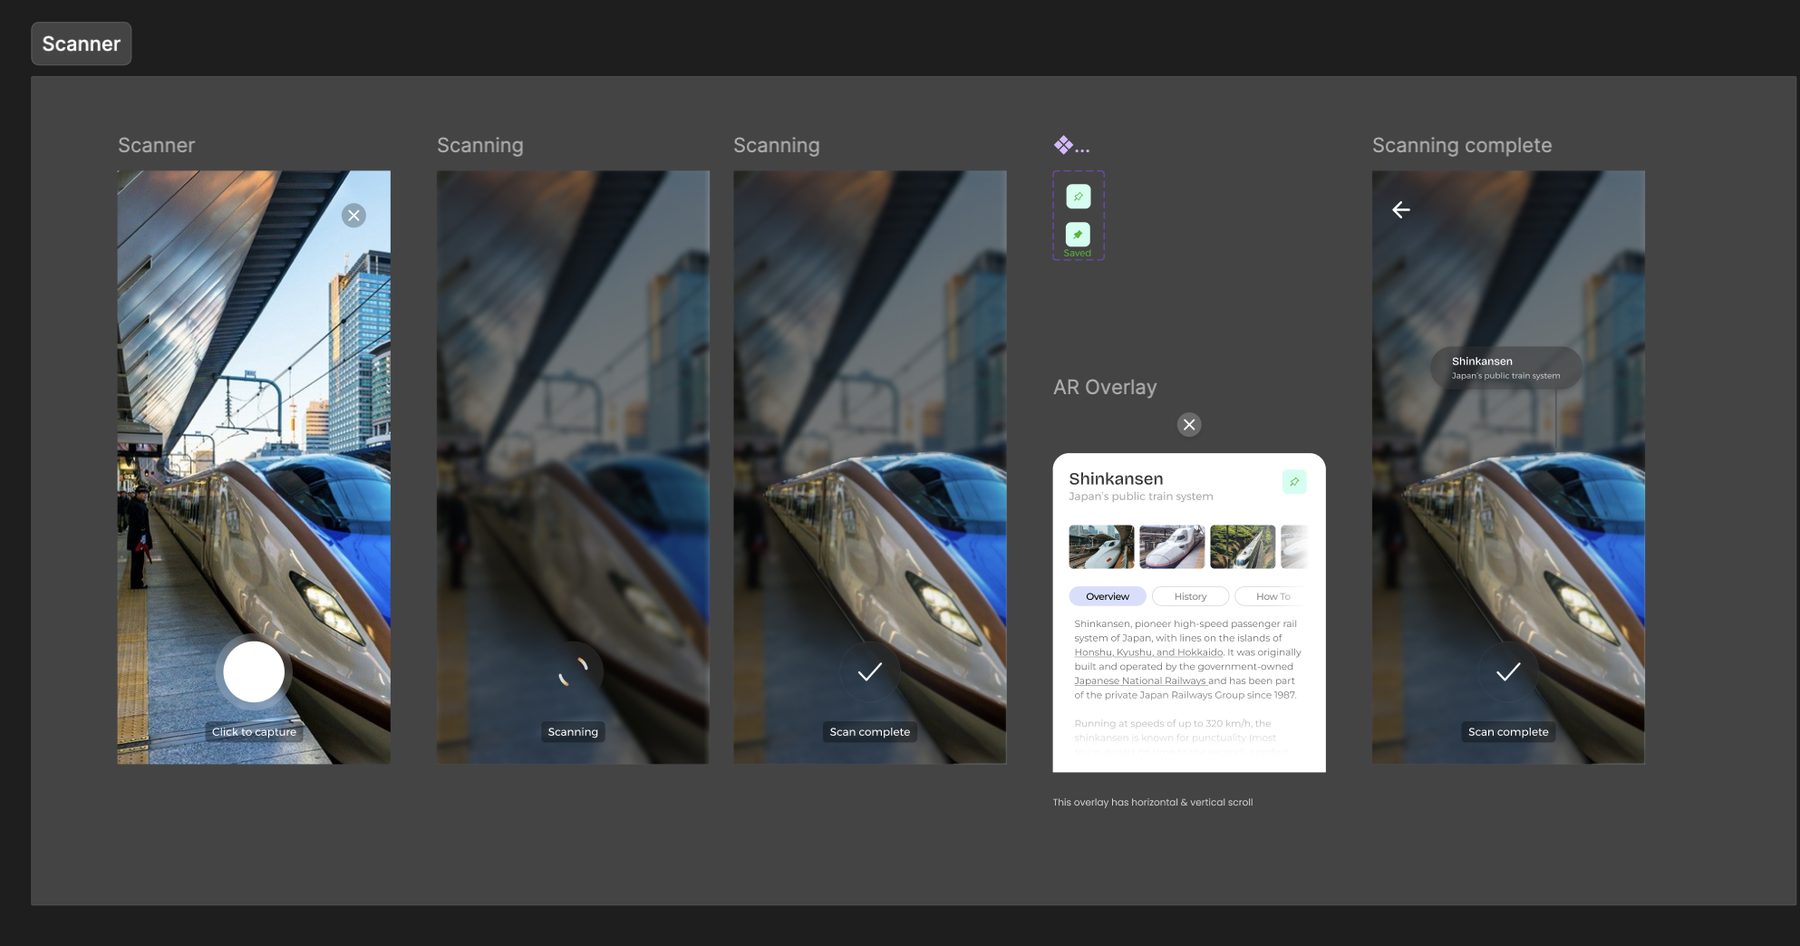Toggle the pin icon on Shinkansen card

1294,482
